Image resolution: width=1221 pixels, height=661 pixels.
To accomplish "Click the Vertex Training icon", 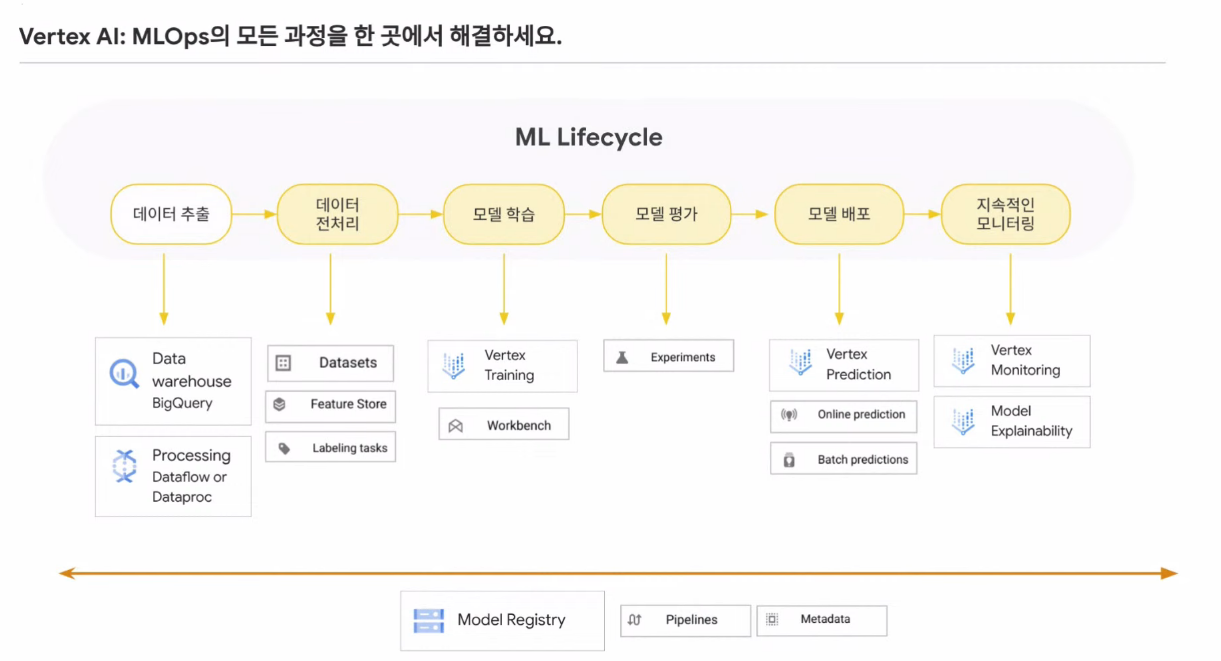I will pos(454,365).
